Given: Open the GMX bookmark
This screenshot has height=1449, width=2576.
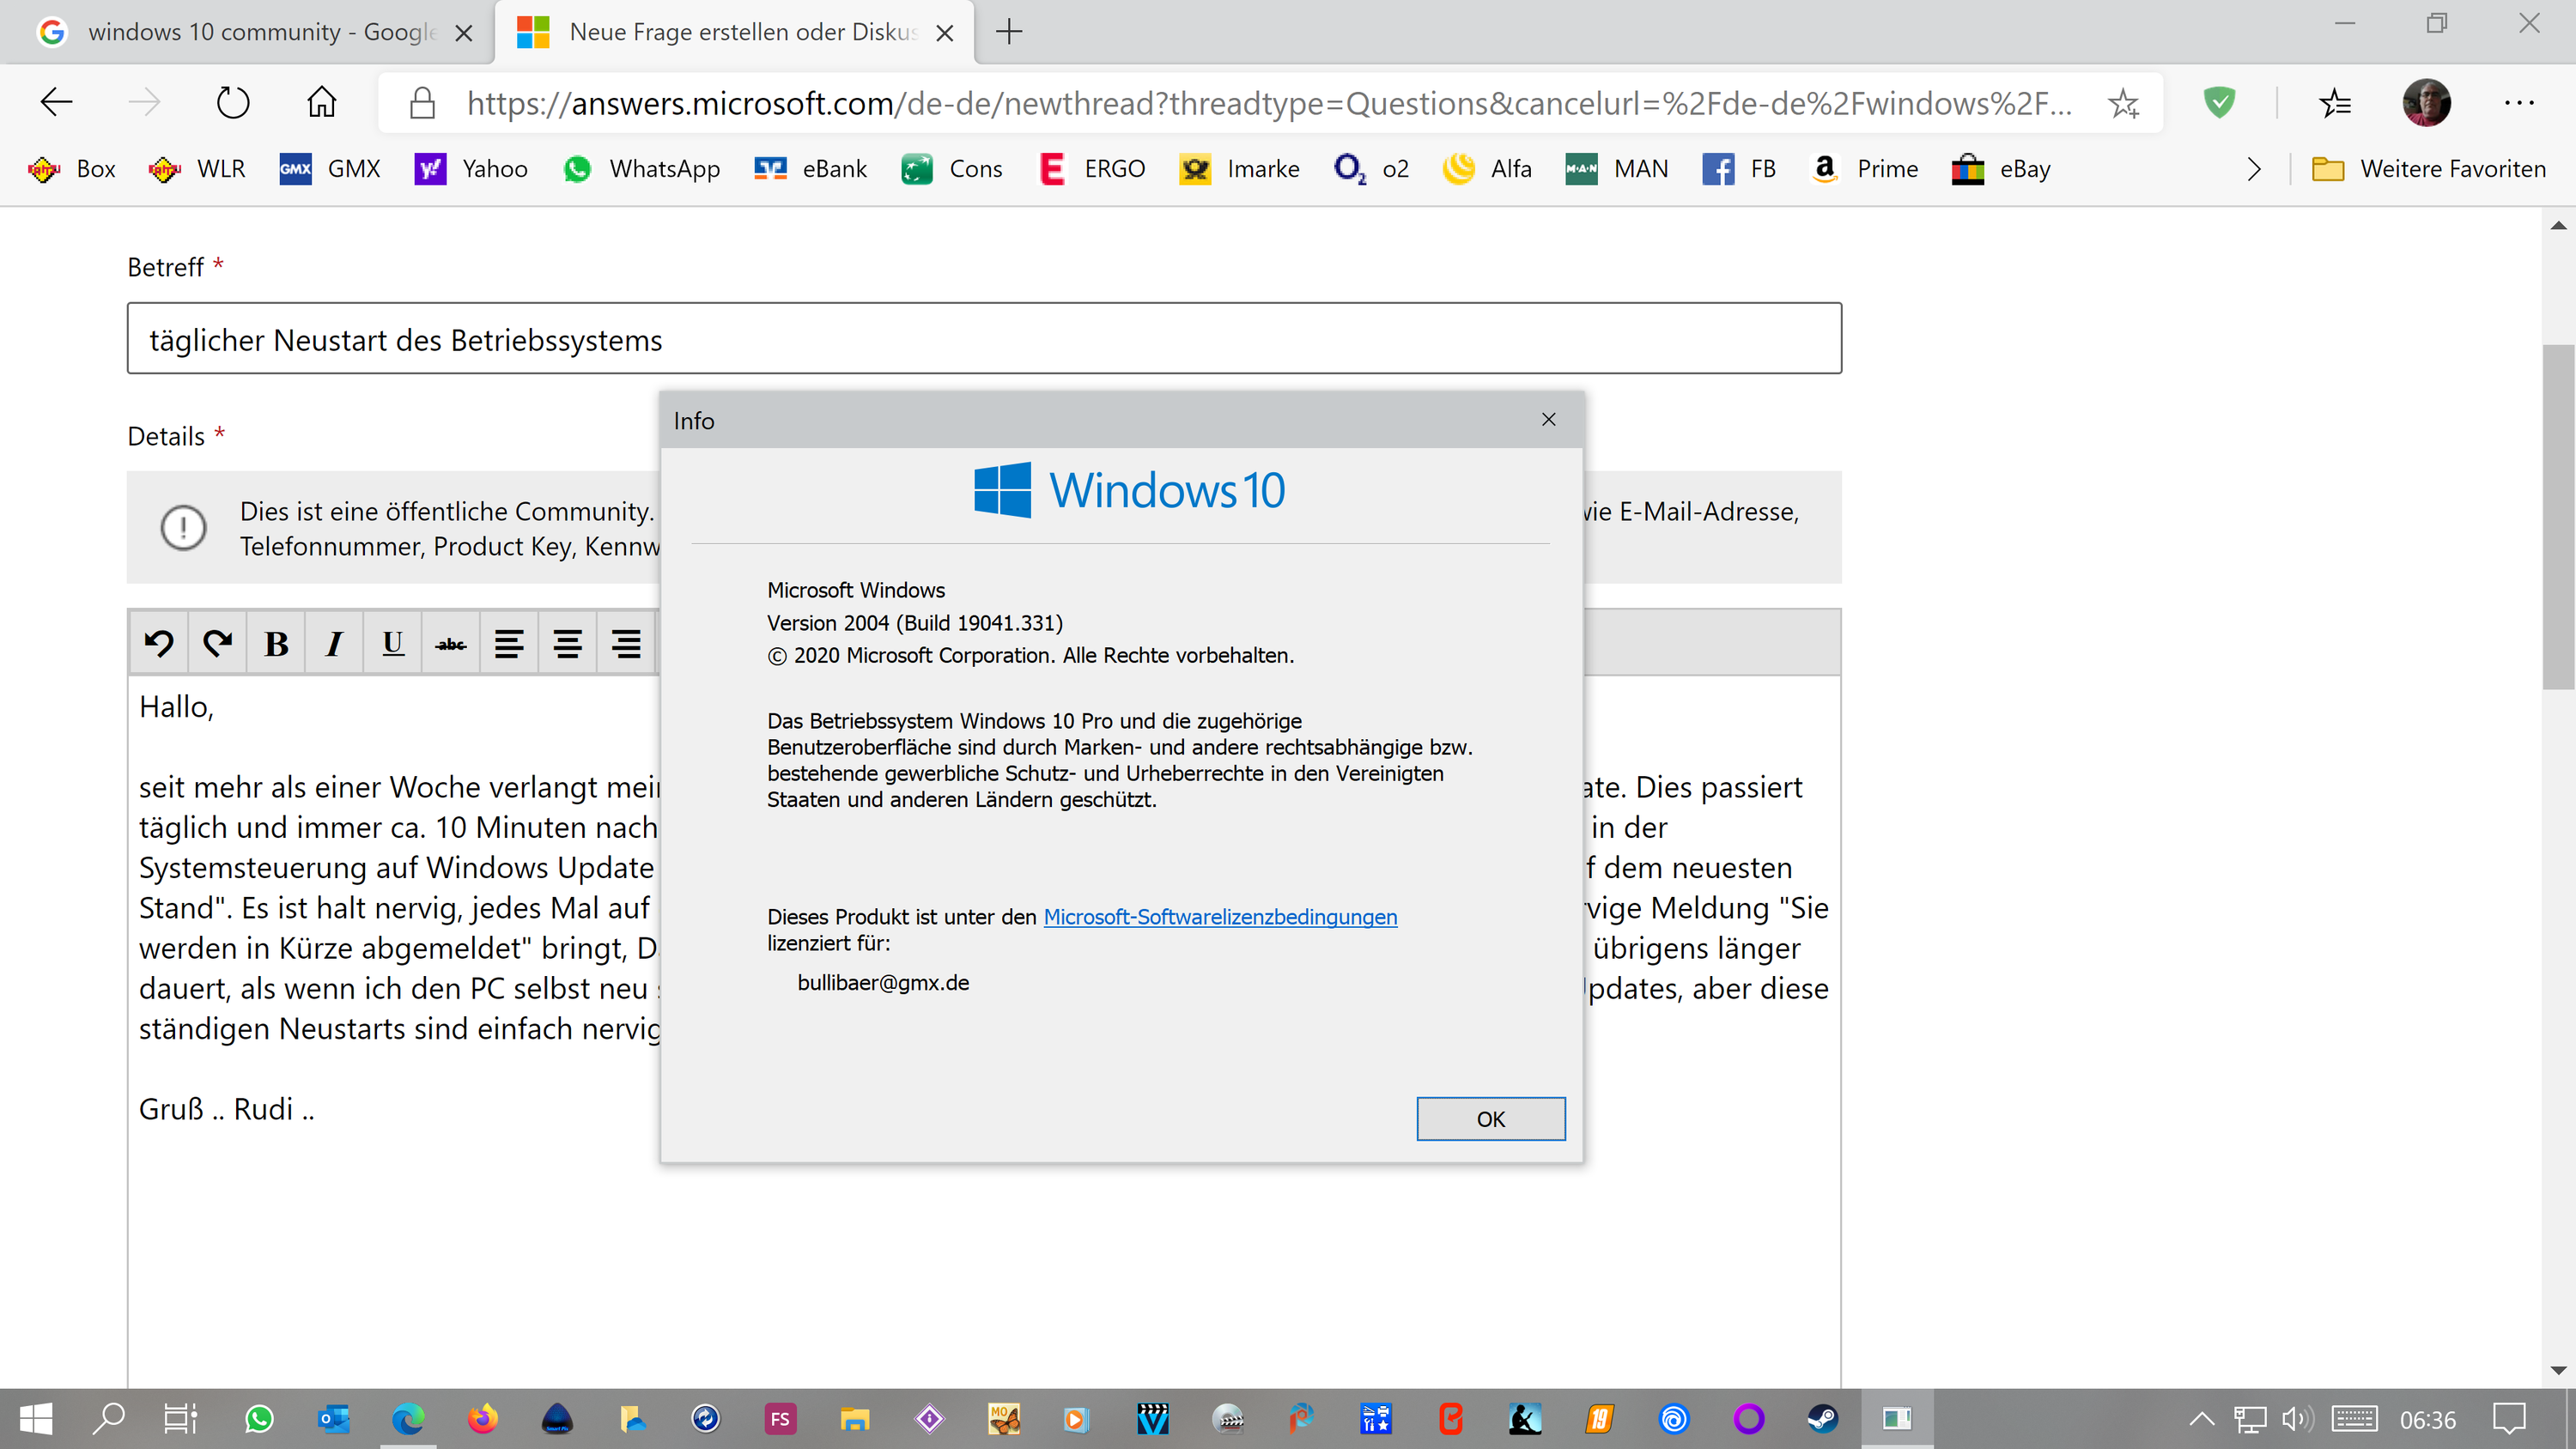Looking at the screenshot, I should click(330, 169).
